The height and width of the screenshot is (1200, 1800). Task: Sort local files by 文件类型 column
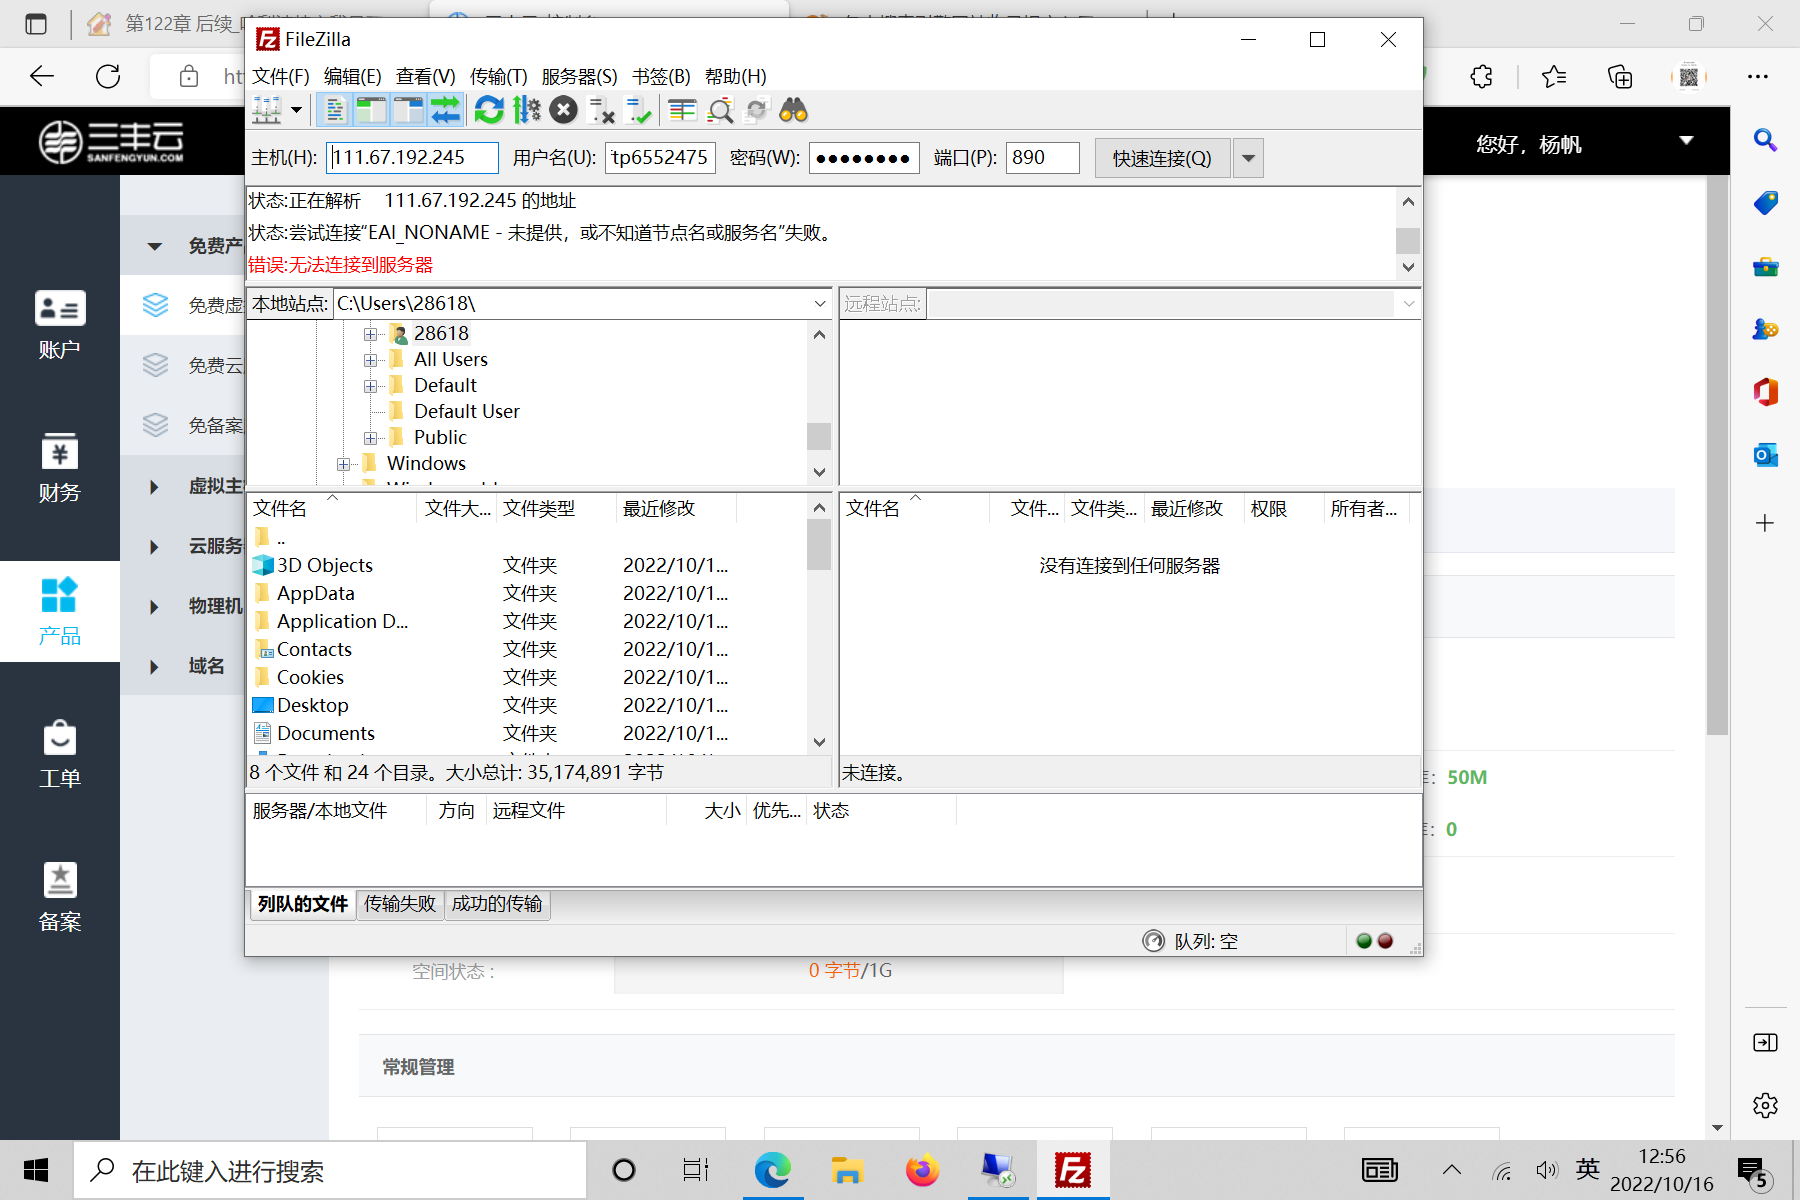click(557, 508)
